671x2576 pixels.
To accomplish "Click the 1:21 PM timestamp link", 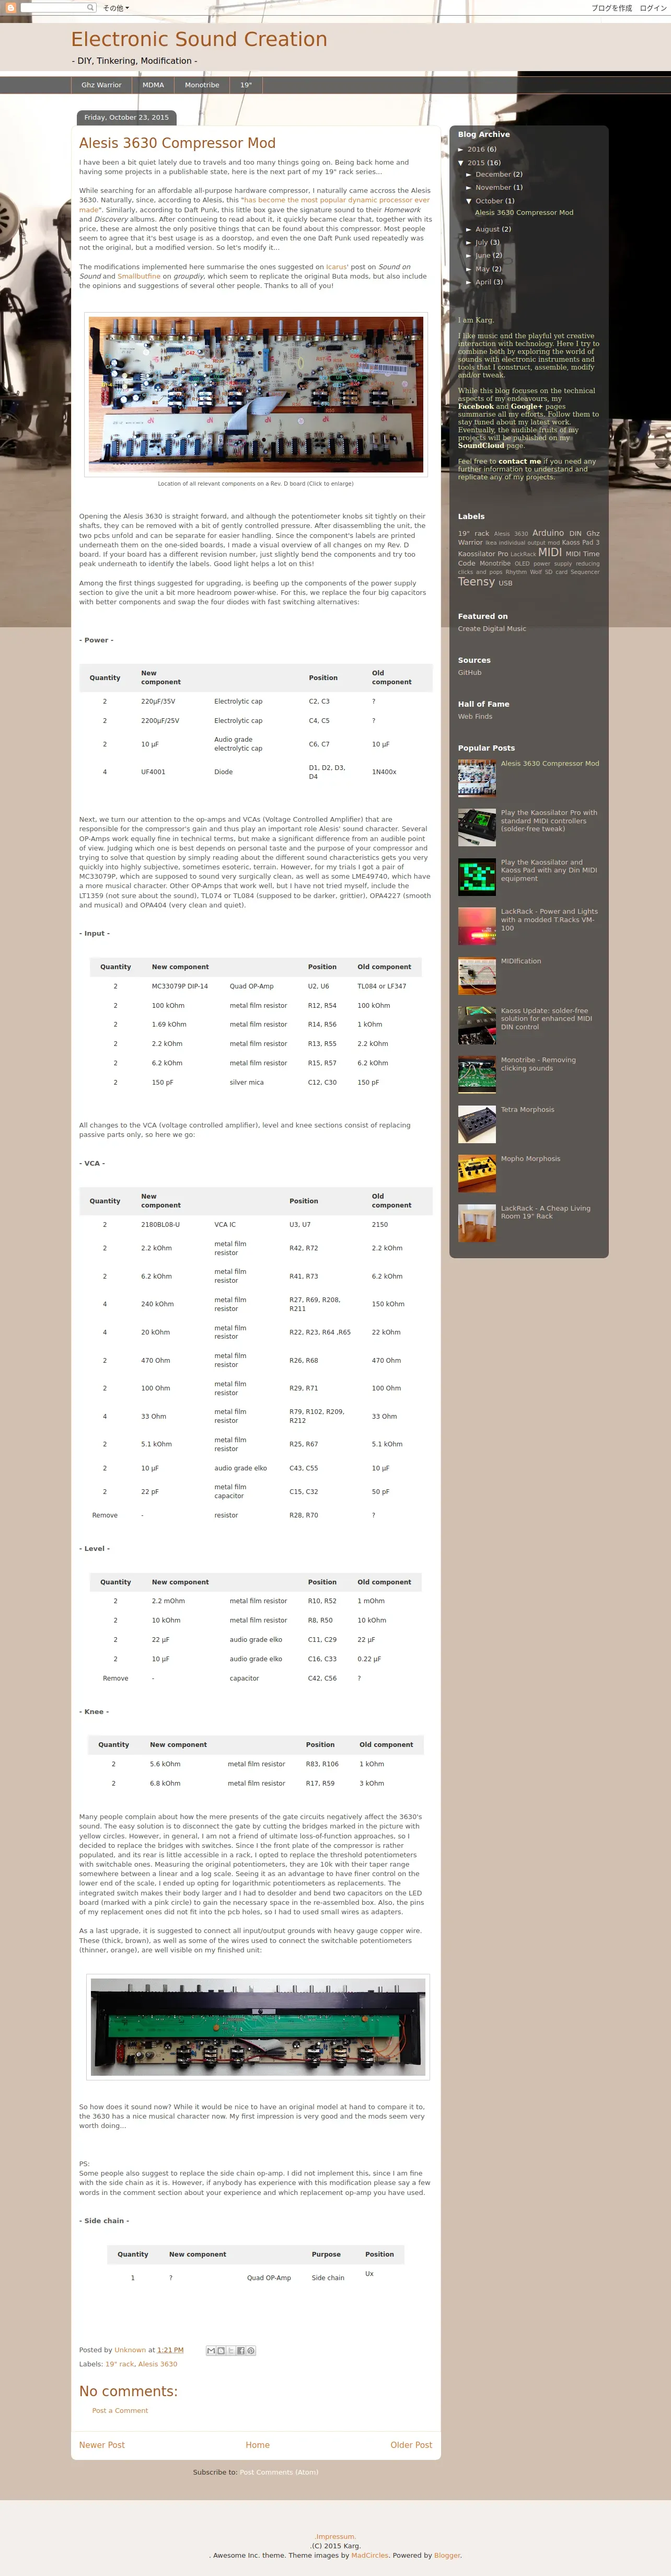I will 170,2350.
